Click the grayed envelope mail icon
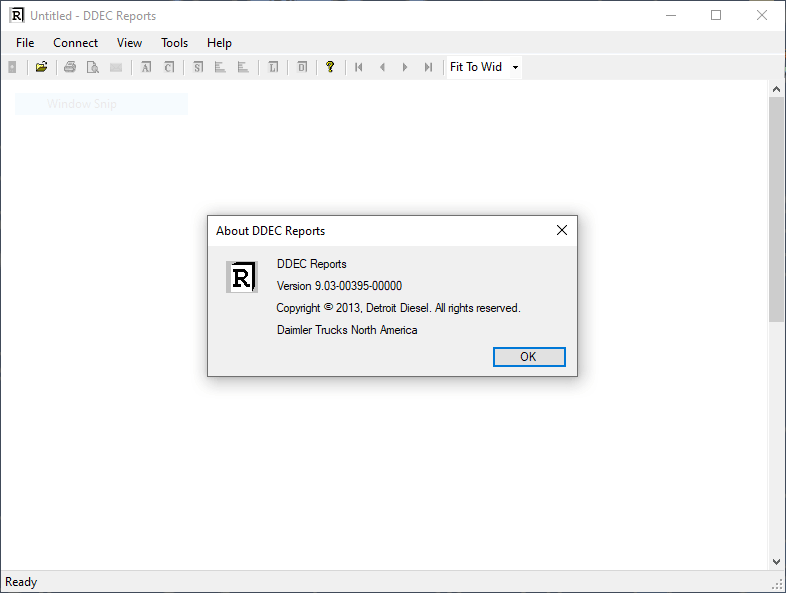786x593 pixels. (x=116, y=67)
